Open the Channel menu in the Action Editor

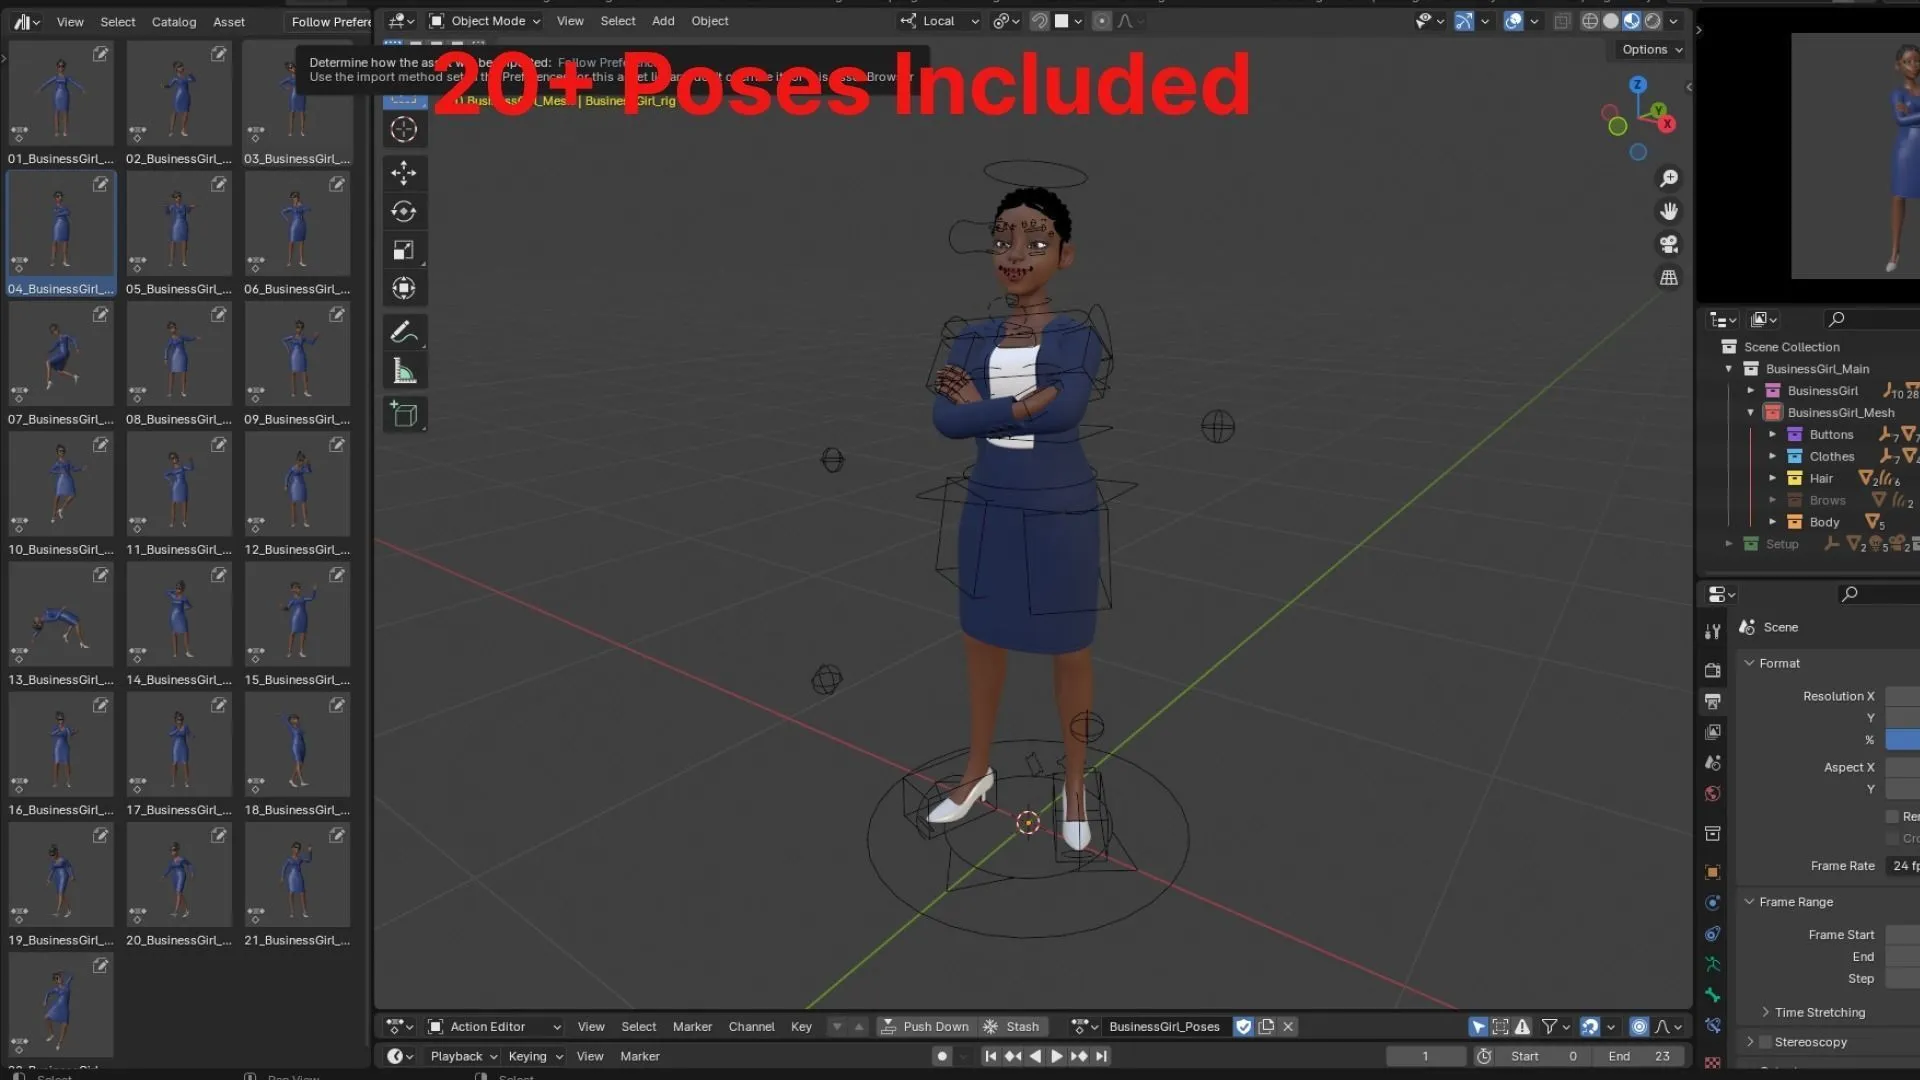(x=751, y=1026)
